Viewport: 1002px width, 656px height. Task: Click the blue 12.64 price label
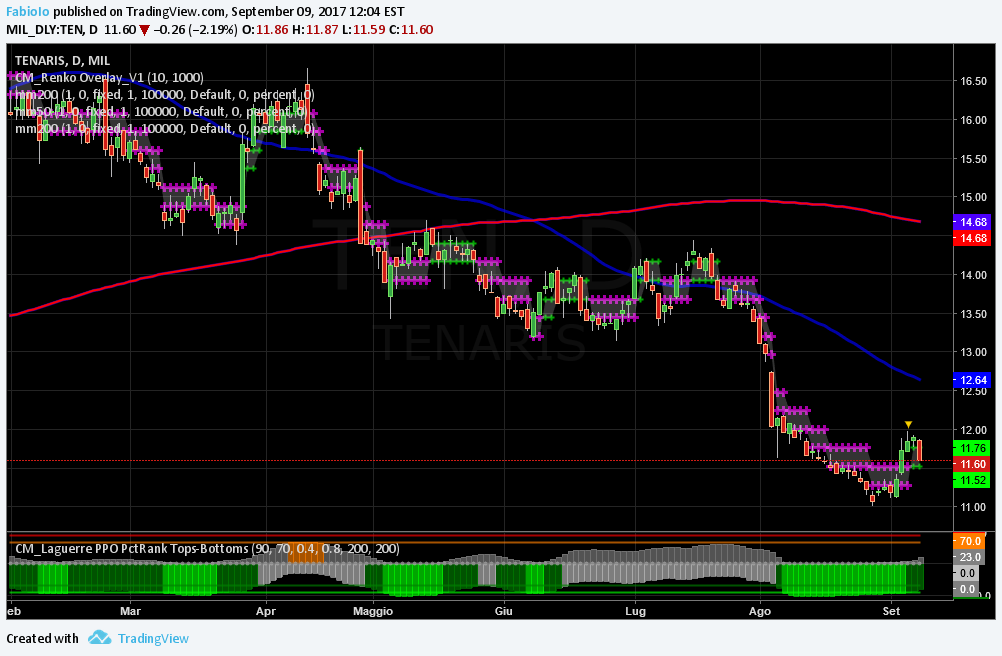point(972,380)
